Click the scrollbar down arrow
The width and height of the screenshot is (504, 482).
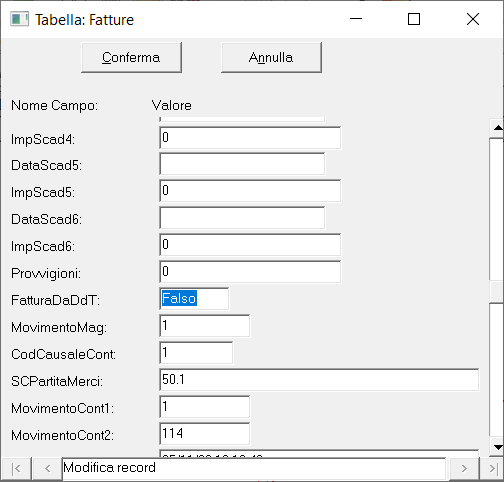pyautogui.click(x=498, y=447)
